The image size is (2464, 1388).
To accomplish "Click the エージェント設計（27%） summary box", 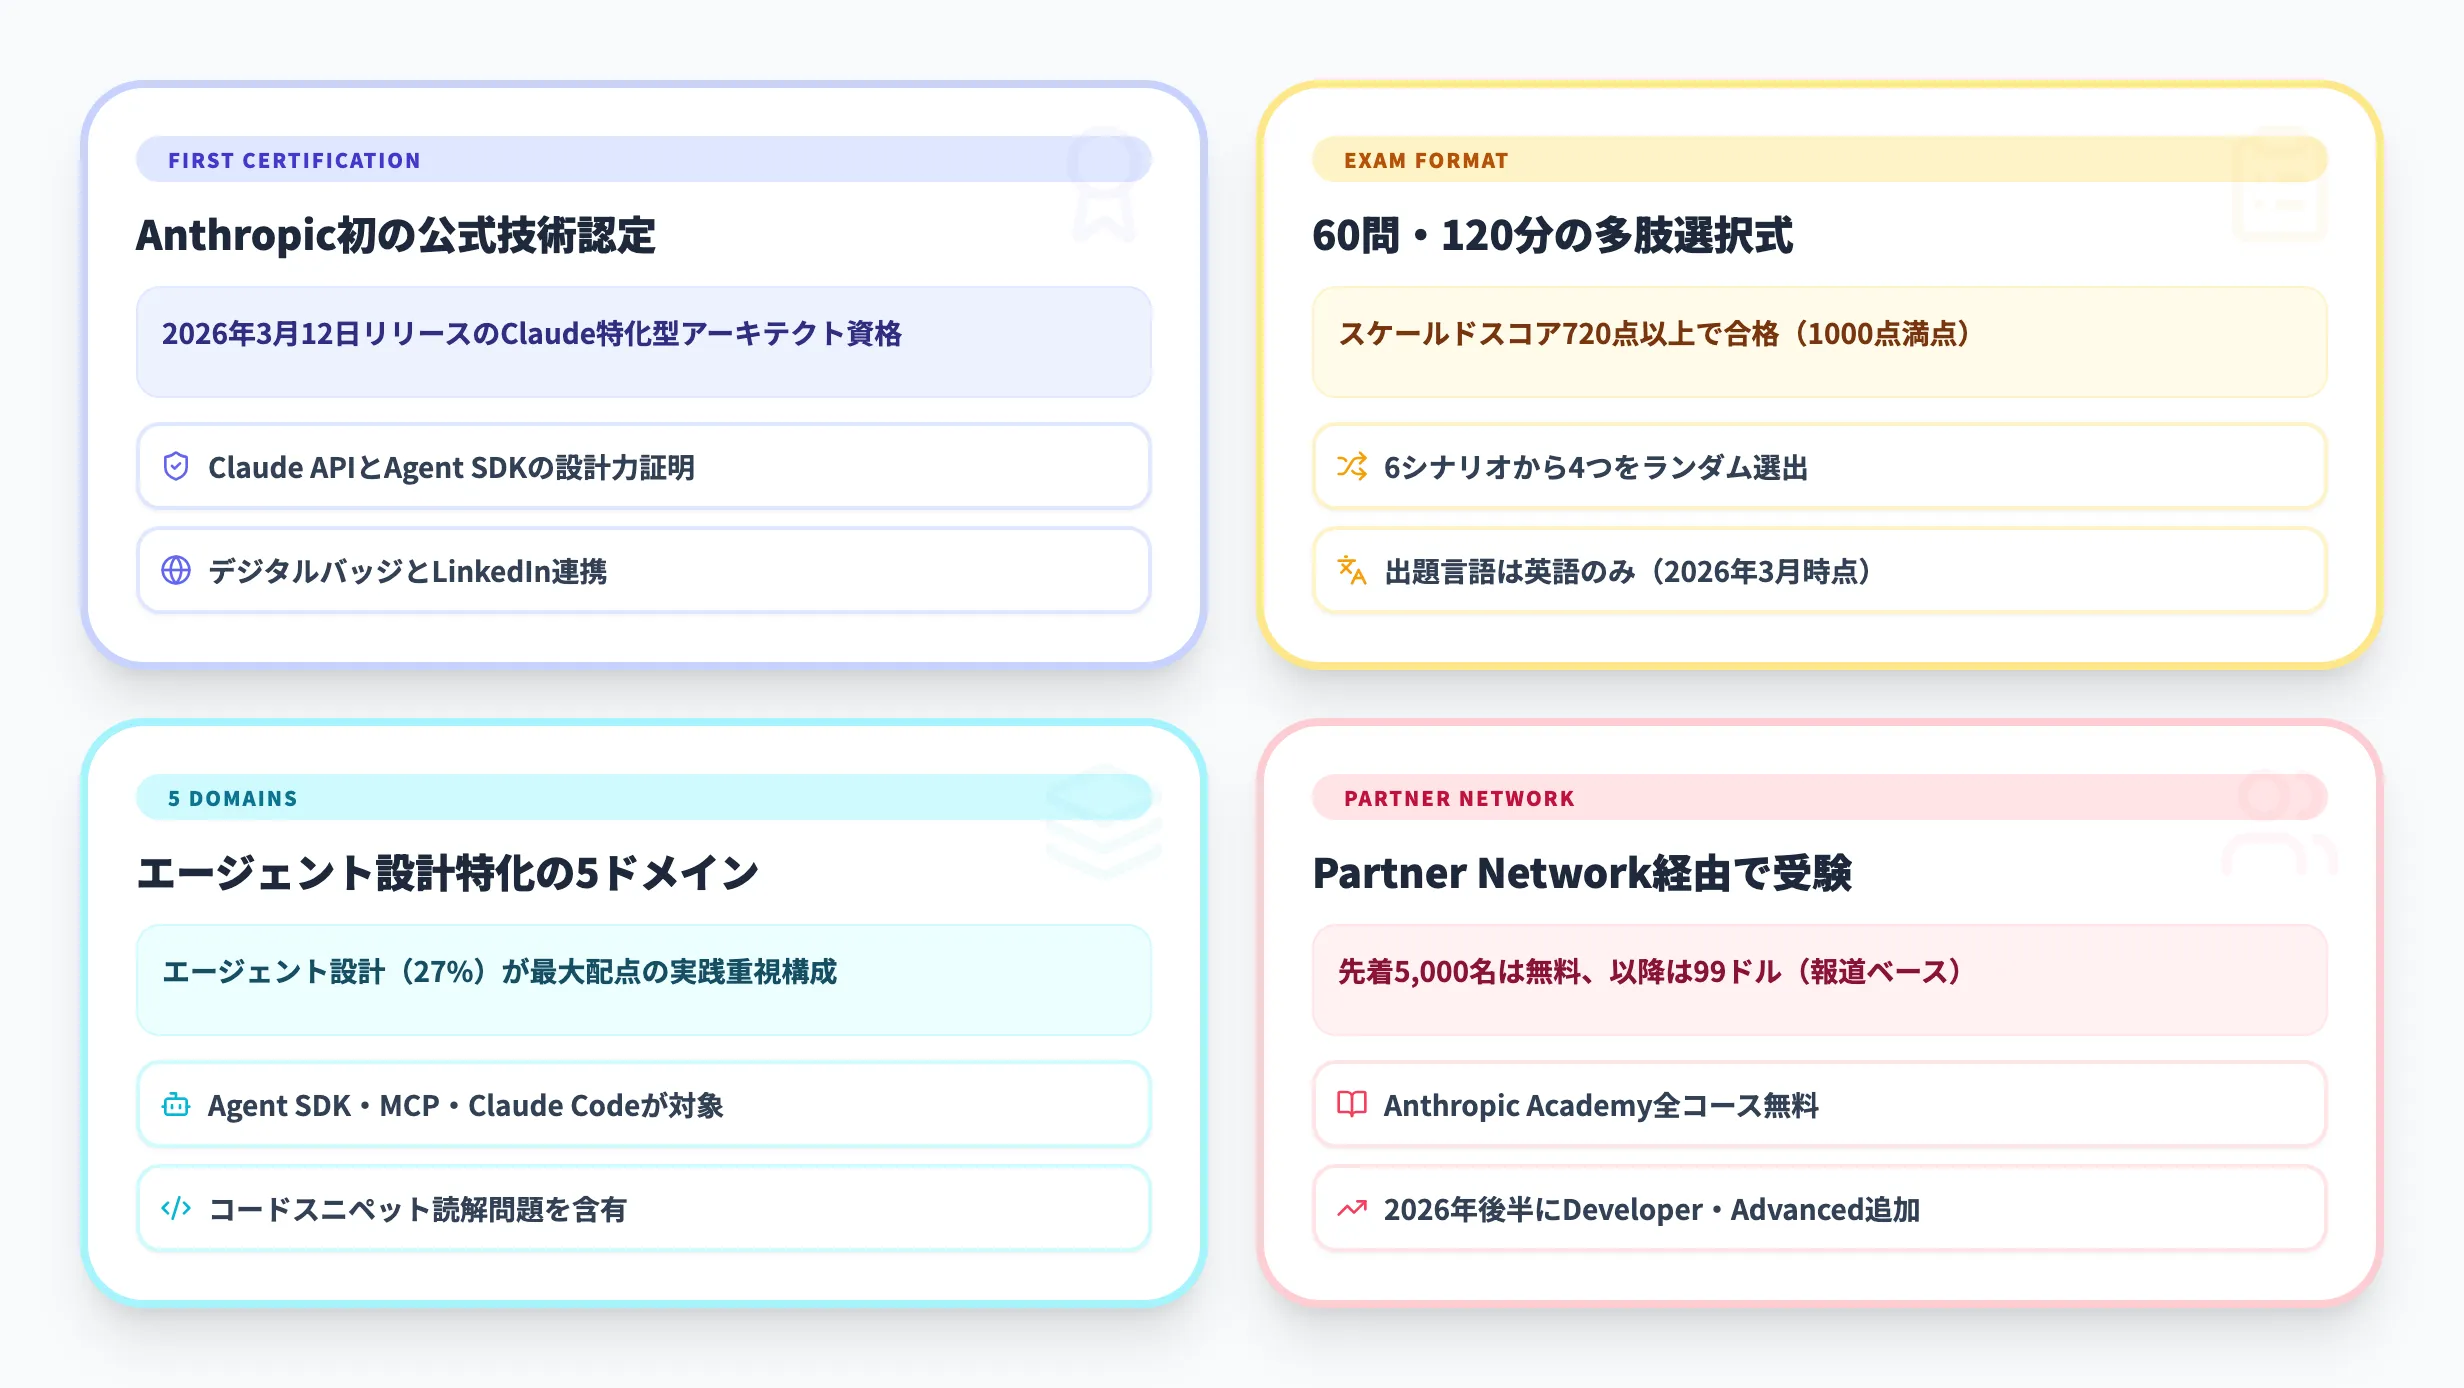I will [644, 980].
